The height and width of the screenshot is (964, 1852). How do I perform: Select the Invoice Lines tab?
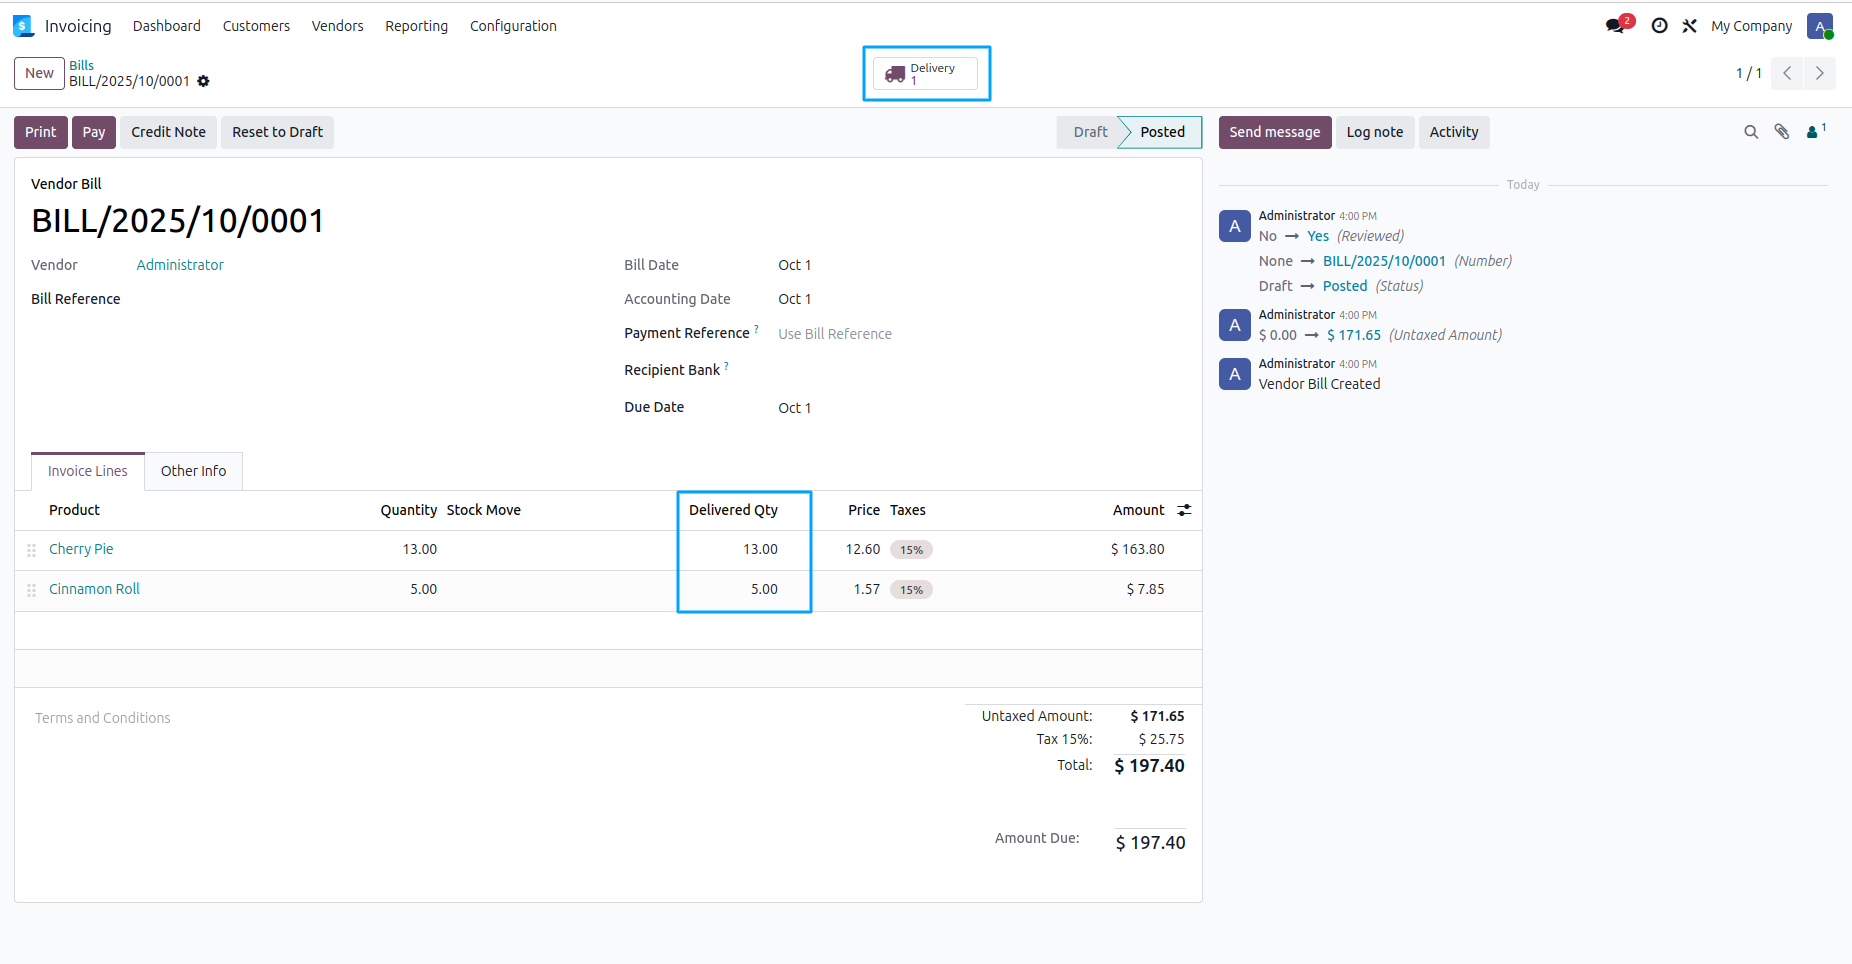88,471
